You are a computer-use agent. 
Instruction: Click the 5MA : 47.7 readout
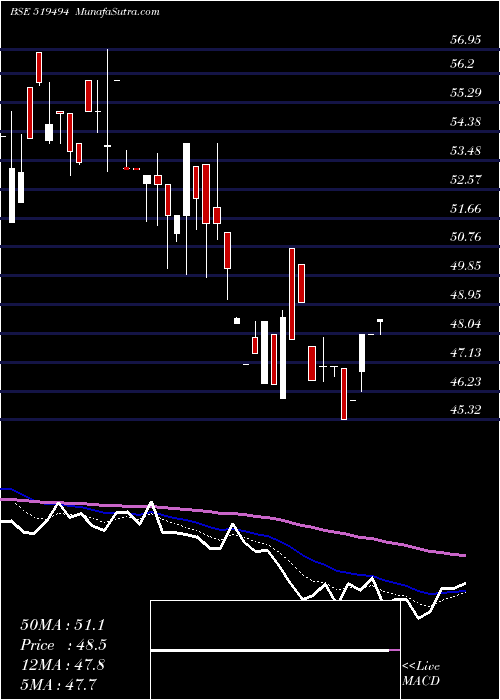tap(58, 684)
